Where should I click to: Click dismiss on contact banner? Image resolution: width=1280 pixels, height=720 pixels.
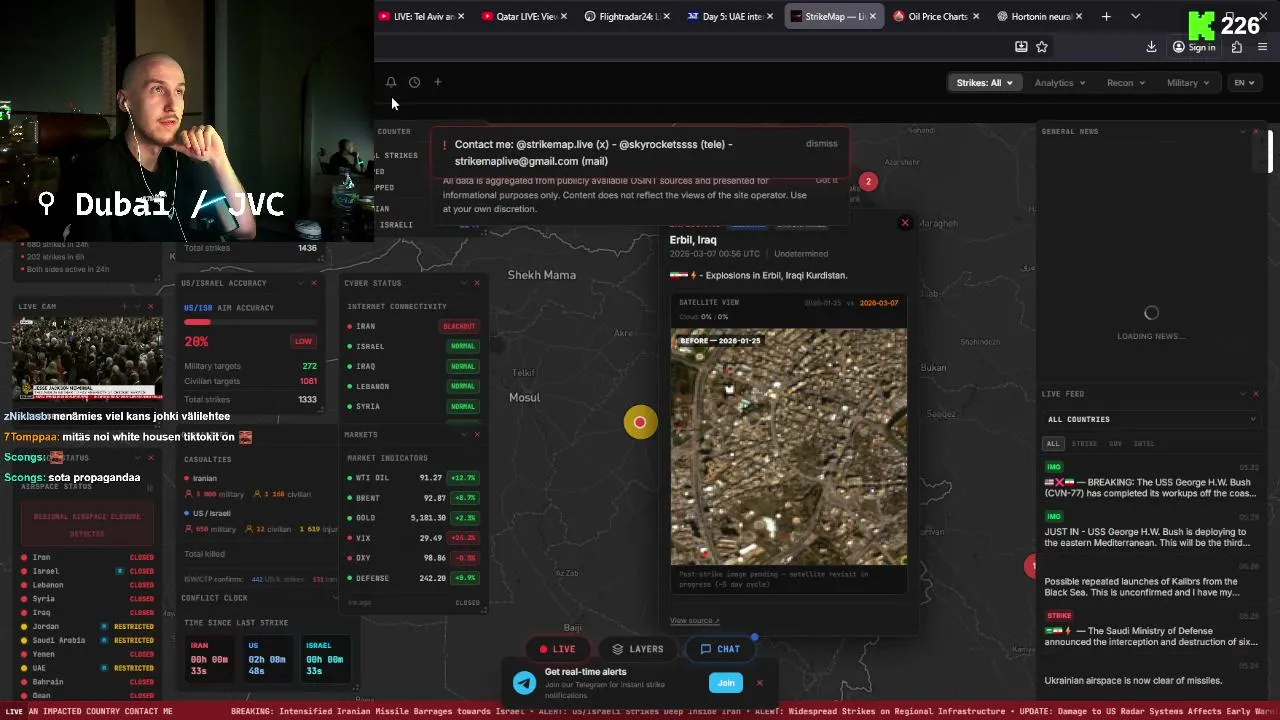821,144
